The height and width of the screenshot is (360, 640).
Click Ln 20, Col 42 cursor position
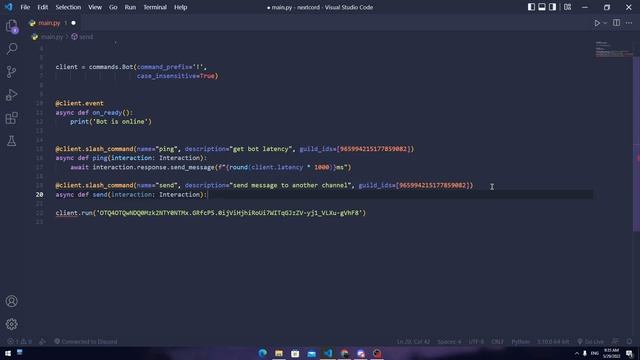pyautogui.click(x=413, y=341)
